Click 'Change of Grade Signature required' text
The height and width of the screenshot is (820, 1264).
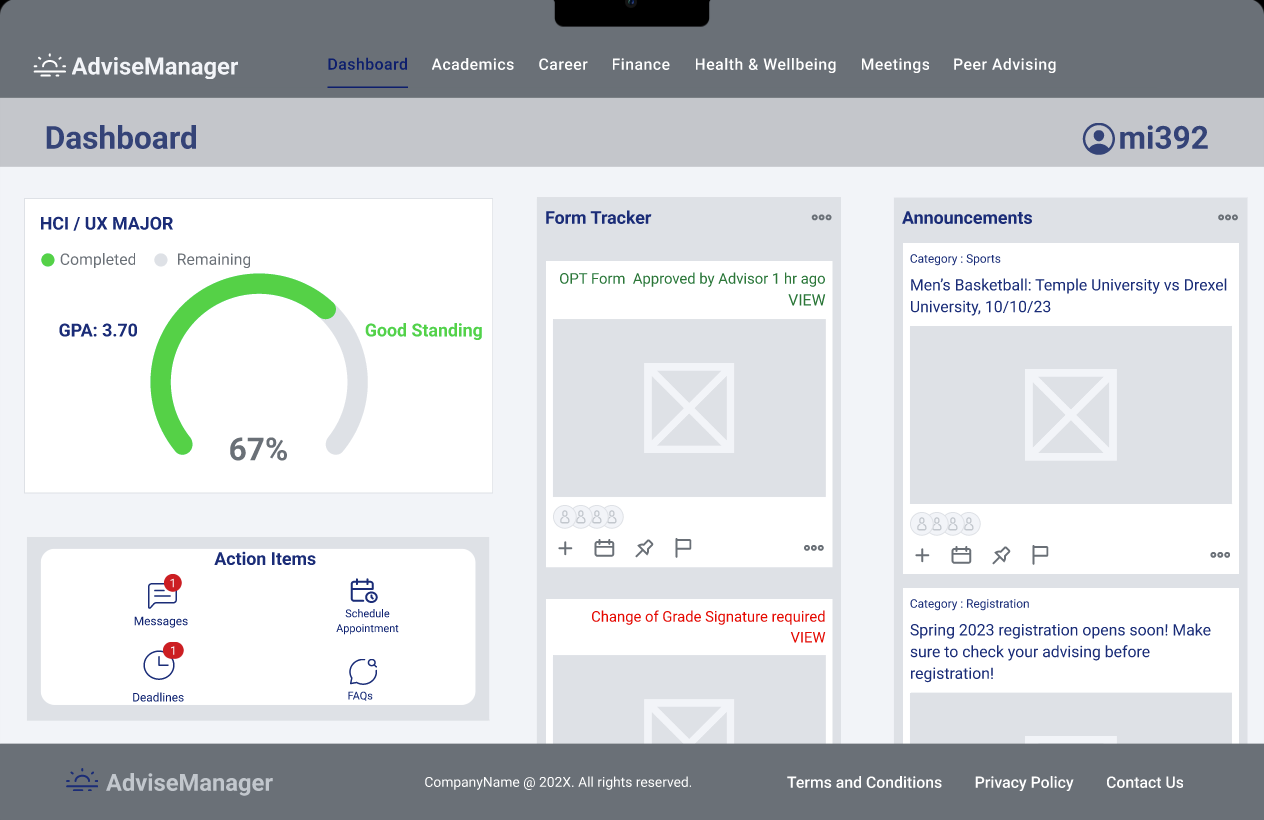pyautogui.click(x=708, y=617)
